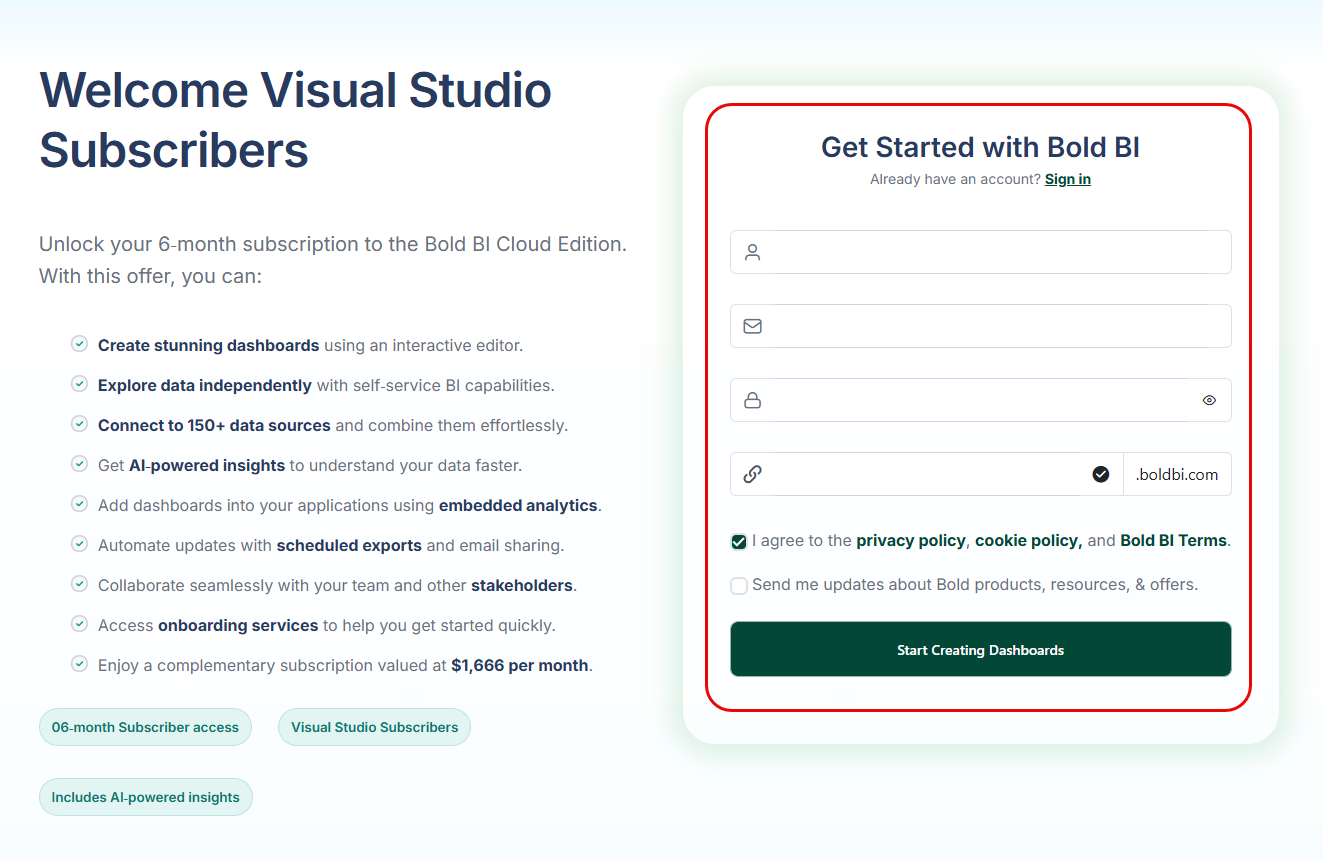
Task: Open the privacy policy link
Action: (x=911, y=540)
